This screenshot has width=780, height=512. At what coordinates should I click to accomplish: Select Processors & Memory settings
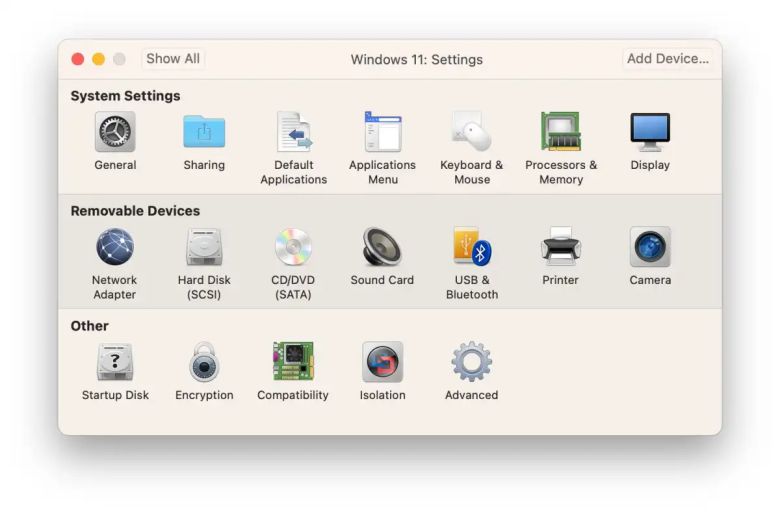(x=561, y=132)
